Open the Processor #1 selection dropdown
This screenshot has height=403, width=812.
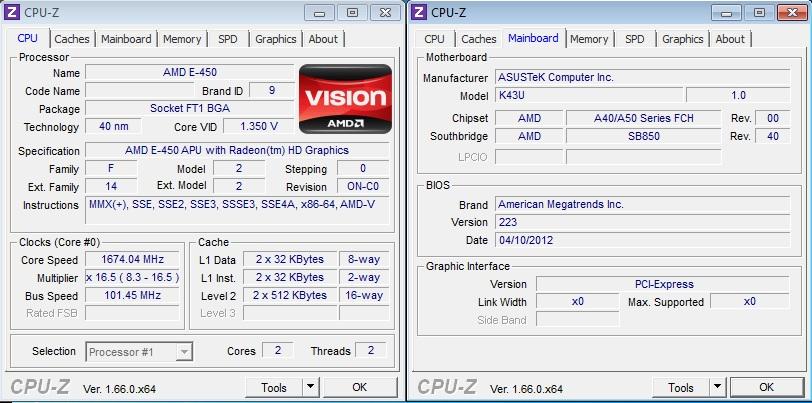click(x=139, y=352)
